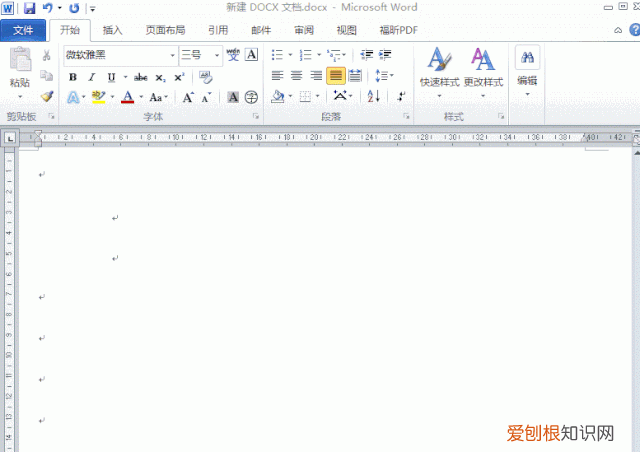Open the font name box 微软雅黑

(x=121, y=55)
